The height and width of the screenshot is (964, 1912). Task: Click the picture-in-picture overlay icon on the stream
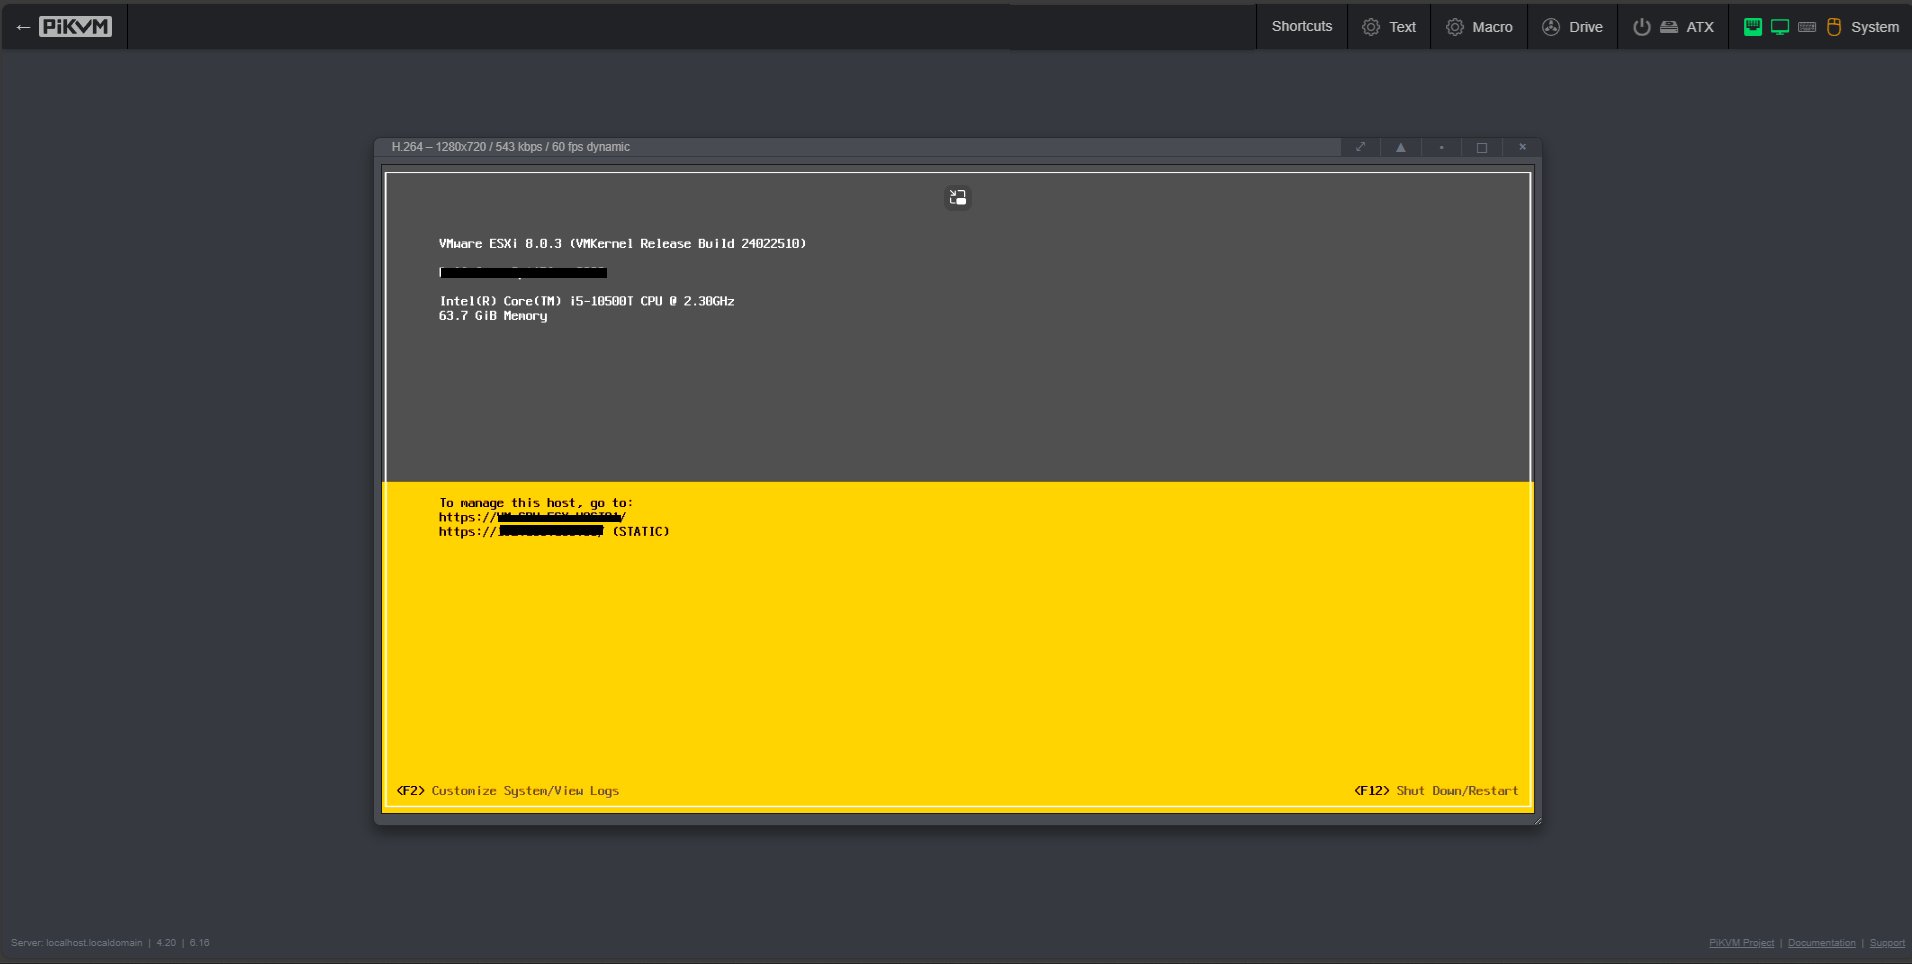[x=958, y=198]
